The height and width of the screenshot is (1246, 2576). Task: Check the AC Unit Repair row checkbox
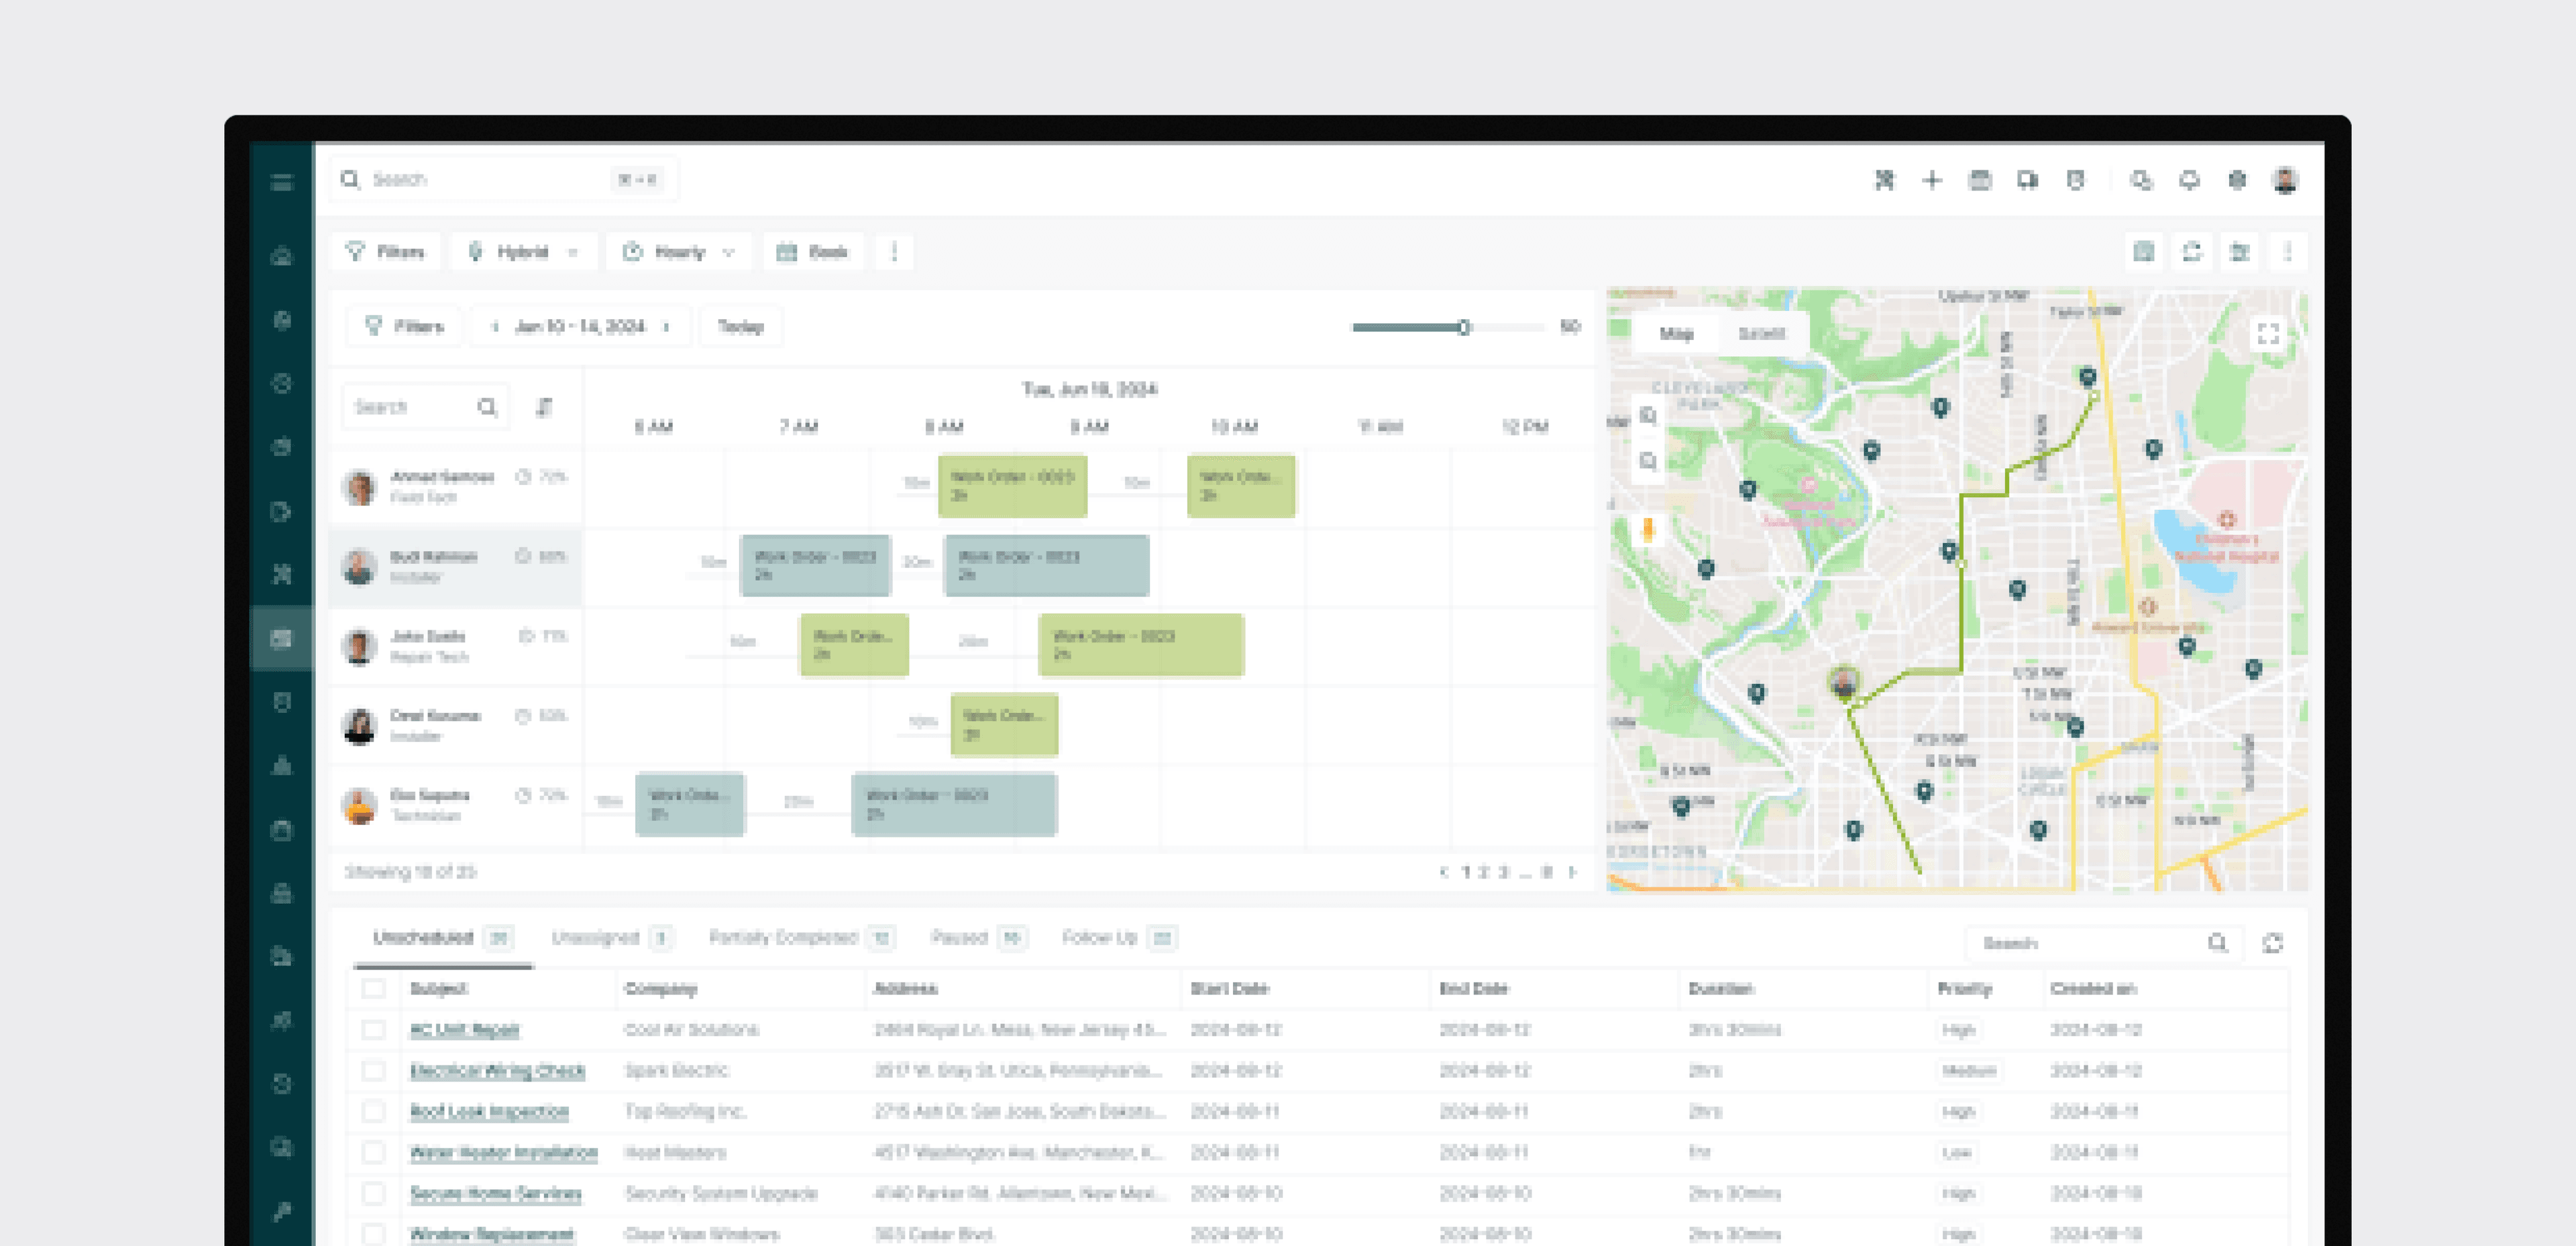click(x=374, y=1029)
